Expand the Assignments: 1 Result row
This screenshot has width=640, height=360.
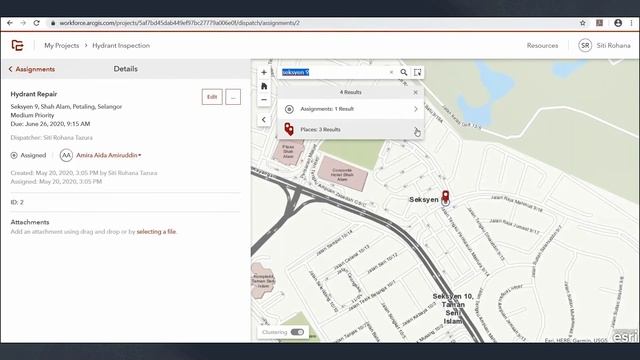click(350, 109)
